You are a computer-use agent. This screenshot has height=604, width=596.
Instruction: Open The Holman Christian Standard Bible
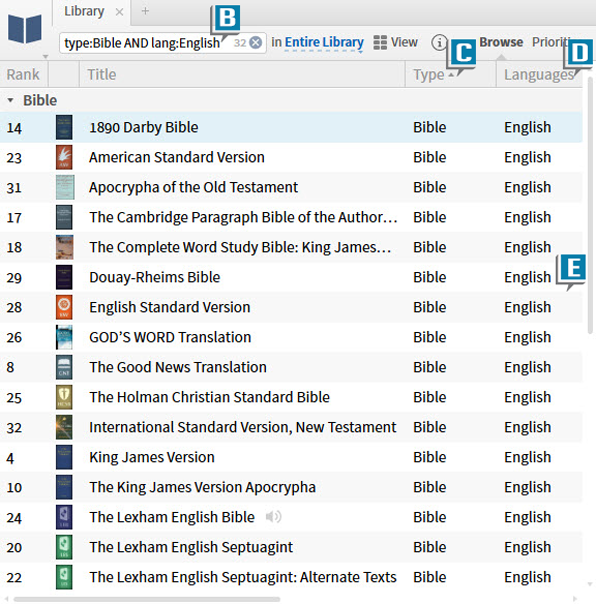coord(210,397)
